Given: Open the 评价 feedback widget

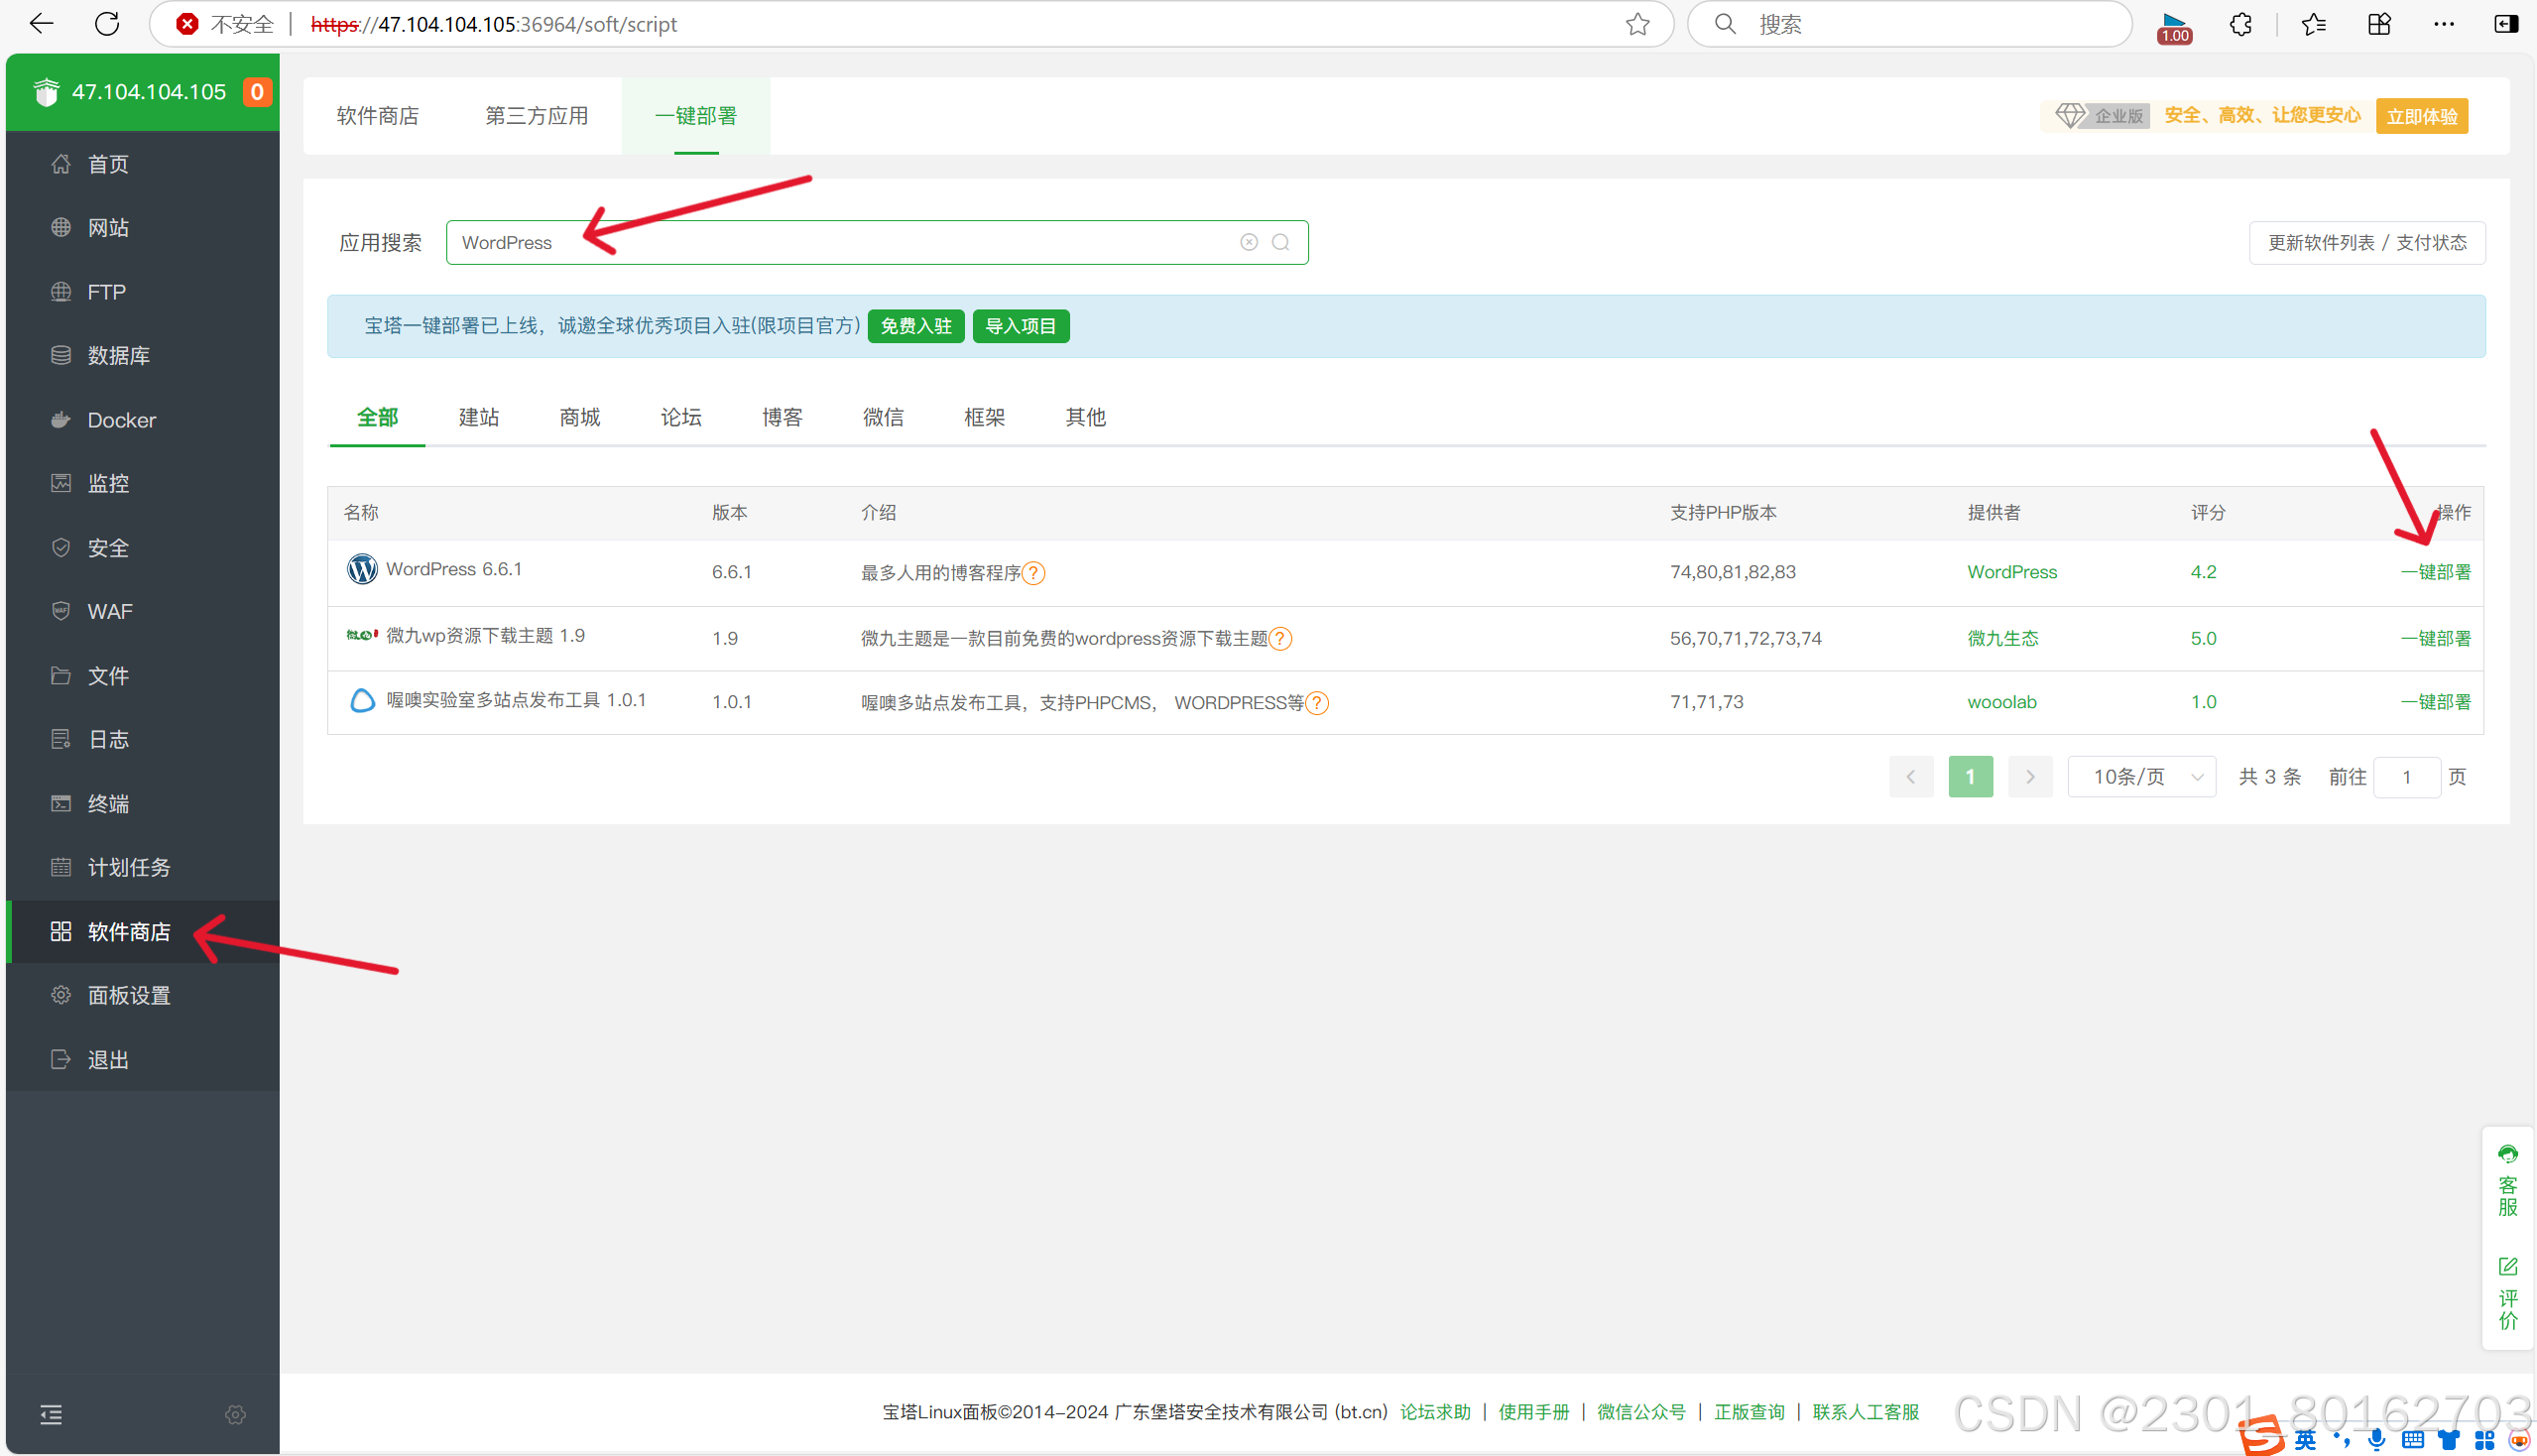Looking at the screenshot, I should 2507,1294.
